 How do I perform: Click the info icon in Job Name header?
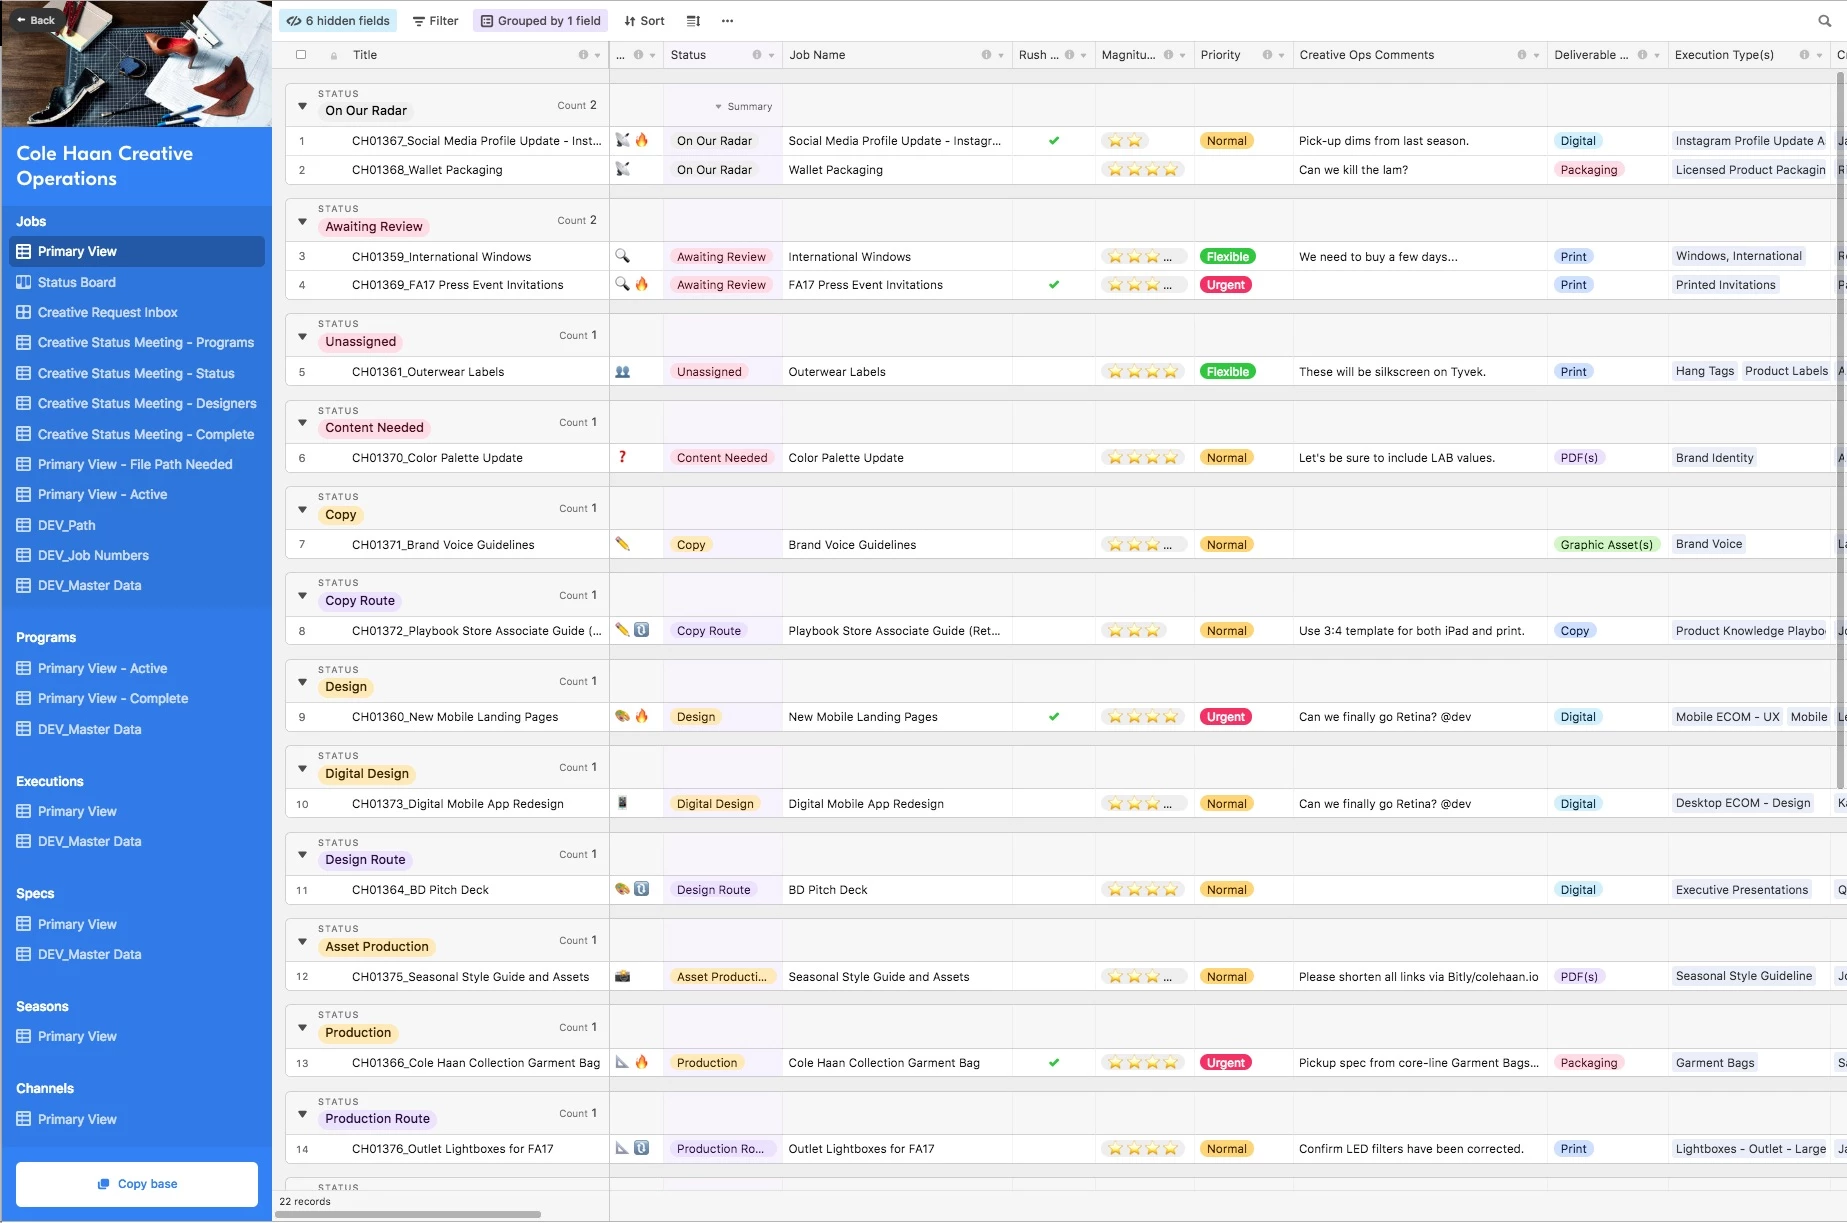986,55
